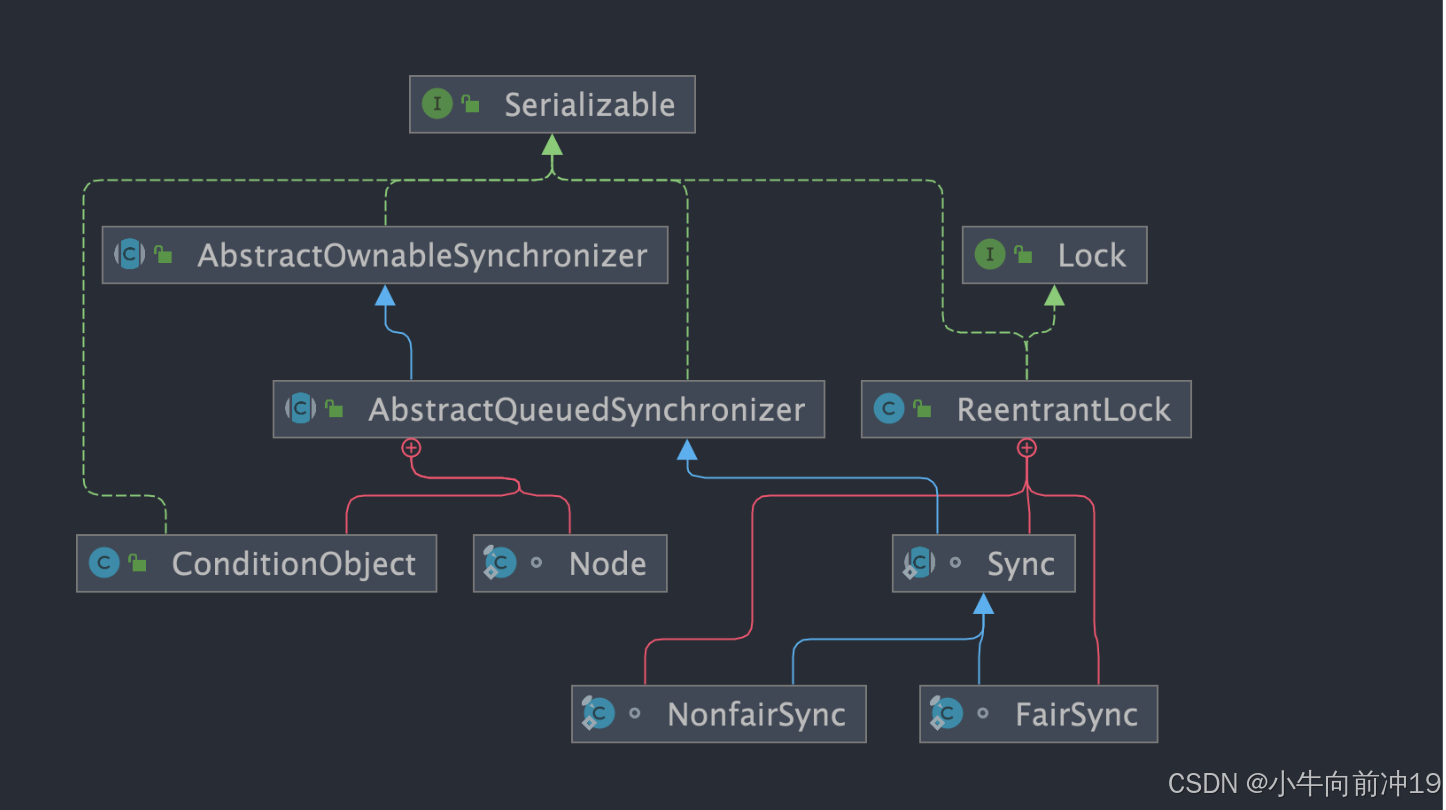This screenshot has height=810, width=1446.
Task: Click the green interface icon on Serializable
Action: pos(437,104)
